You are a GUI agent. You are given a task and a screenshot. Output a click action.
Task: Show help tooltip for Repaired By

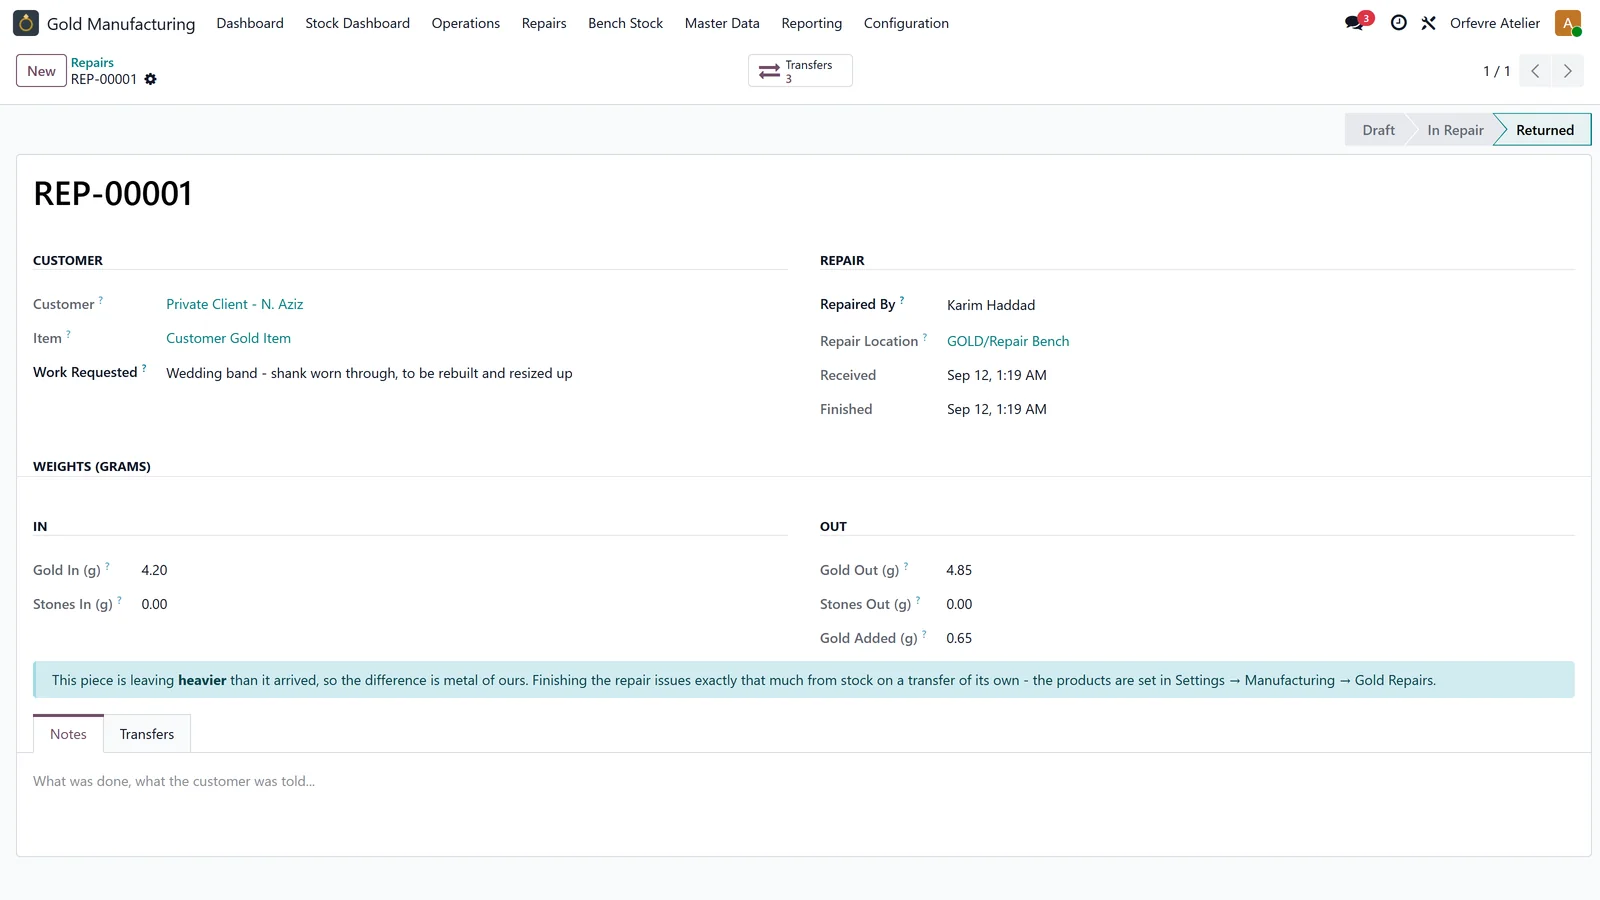pyautogui.click(x=902, y=300)
